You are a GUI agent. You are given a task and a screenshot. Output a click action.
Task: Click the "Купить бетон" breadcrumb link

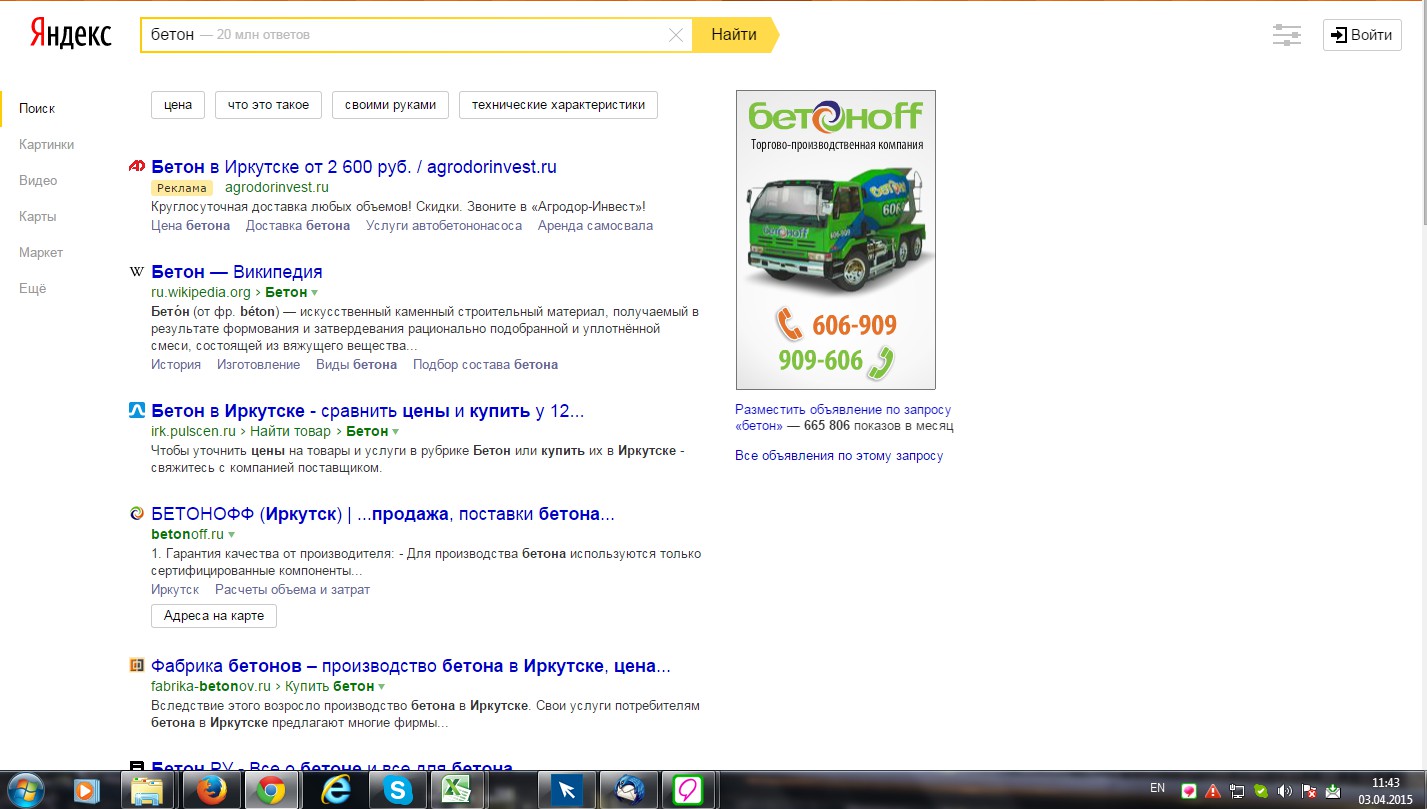tap(330, 687)
